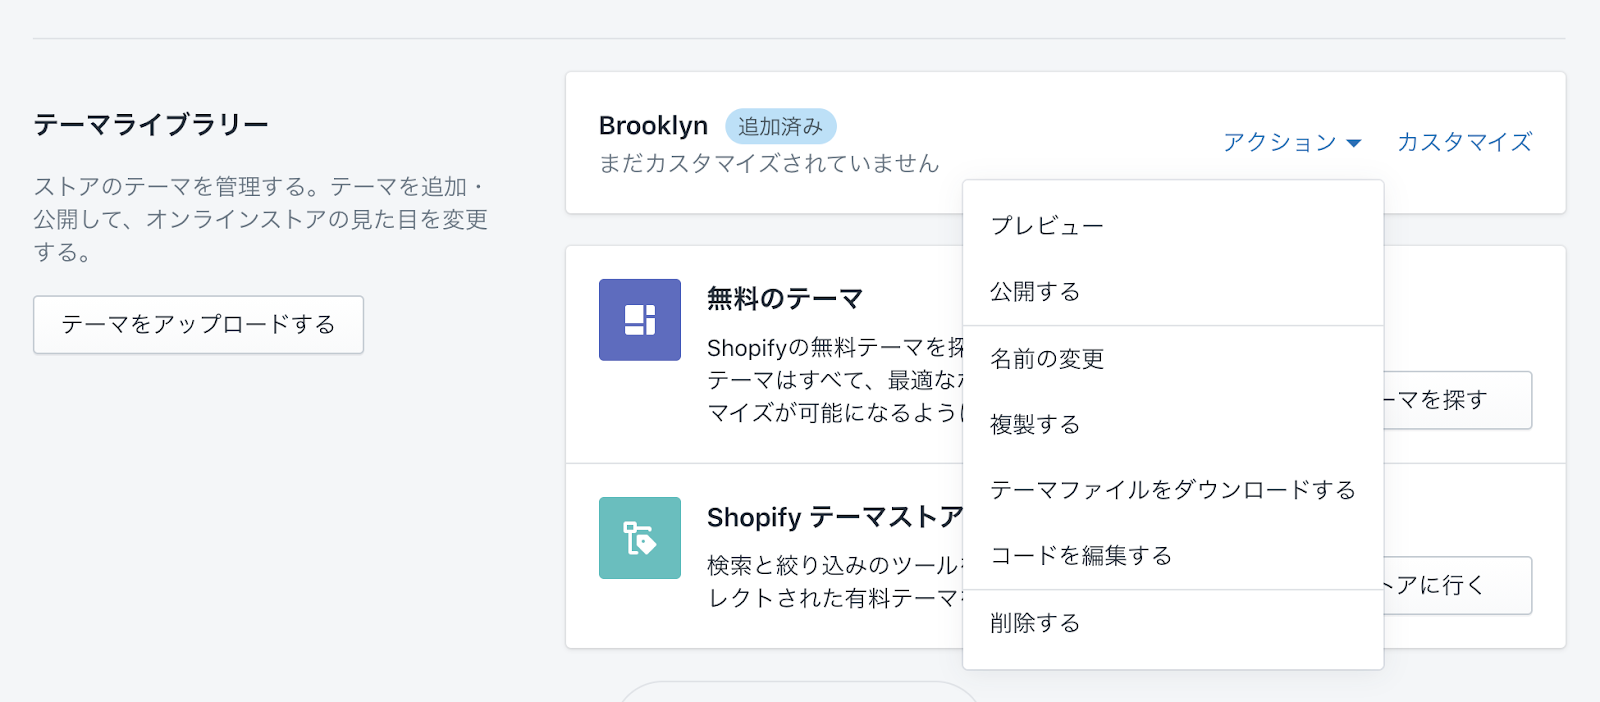Select 名前の変更 menu entry
This screenshot has width=1600, height=702.
tap(1046, 359)
